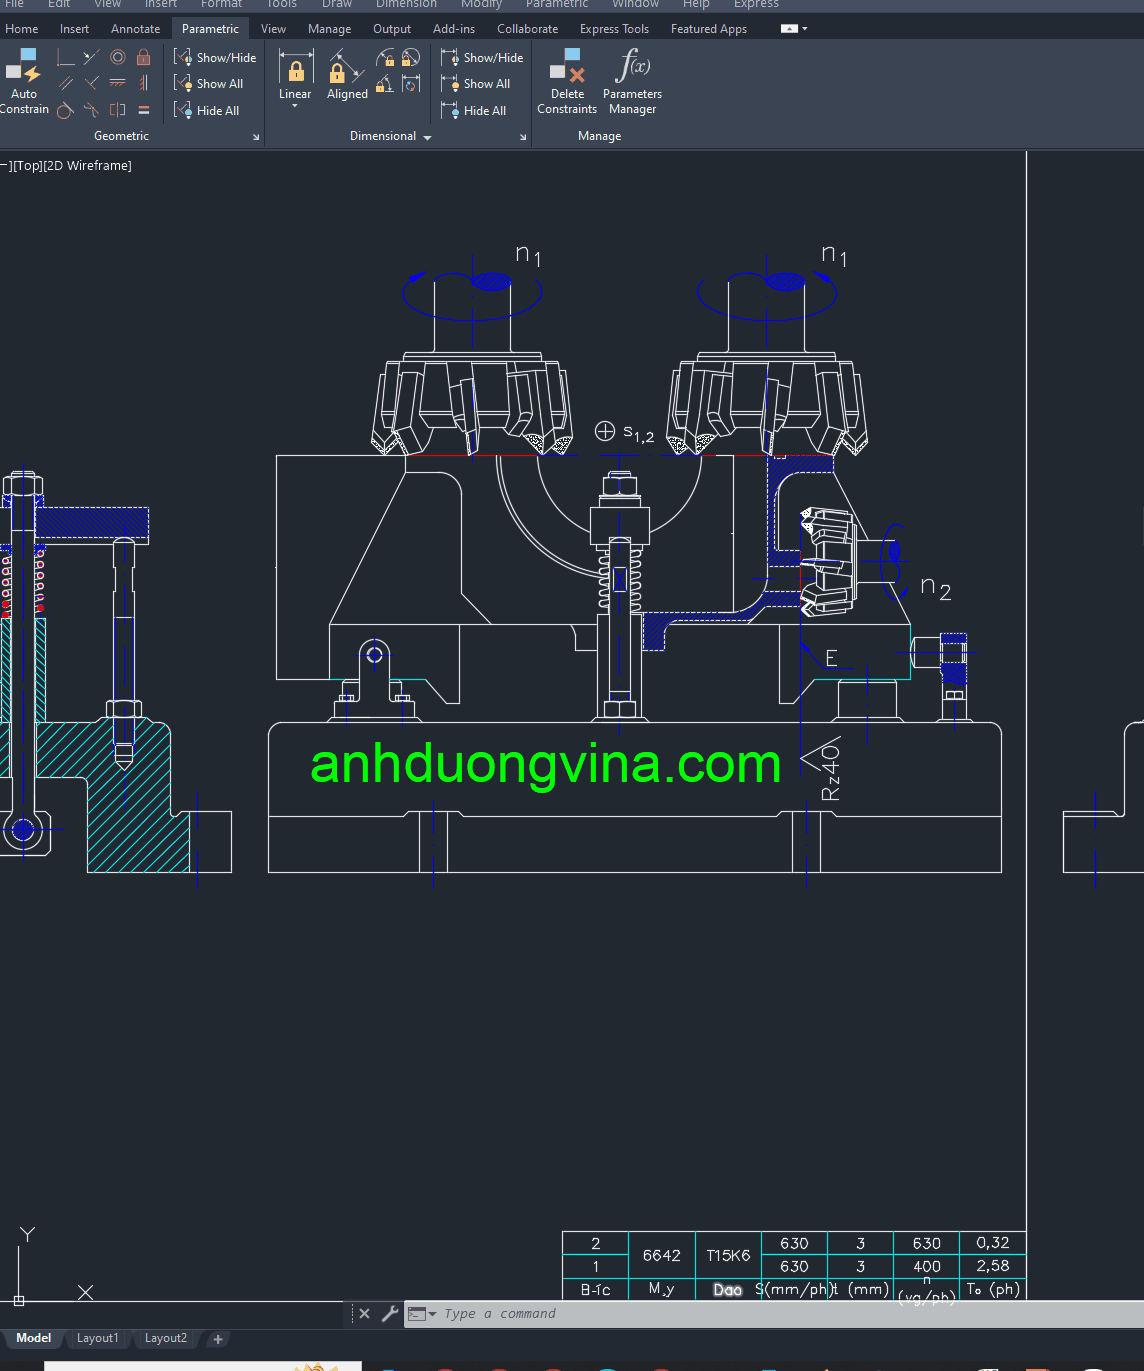Expand the Dimensional panel dropdown
Viewport: 1144px width, 1371px height.
[428, 137]
